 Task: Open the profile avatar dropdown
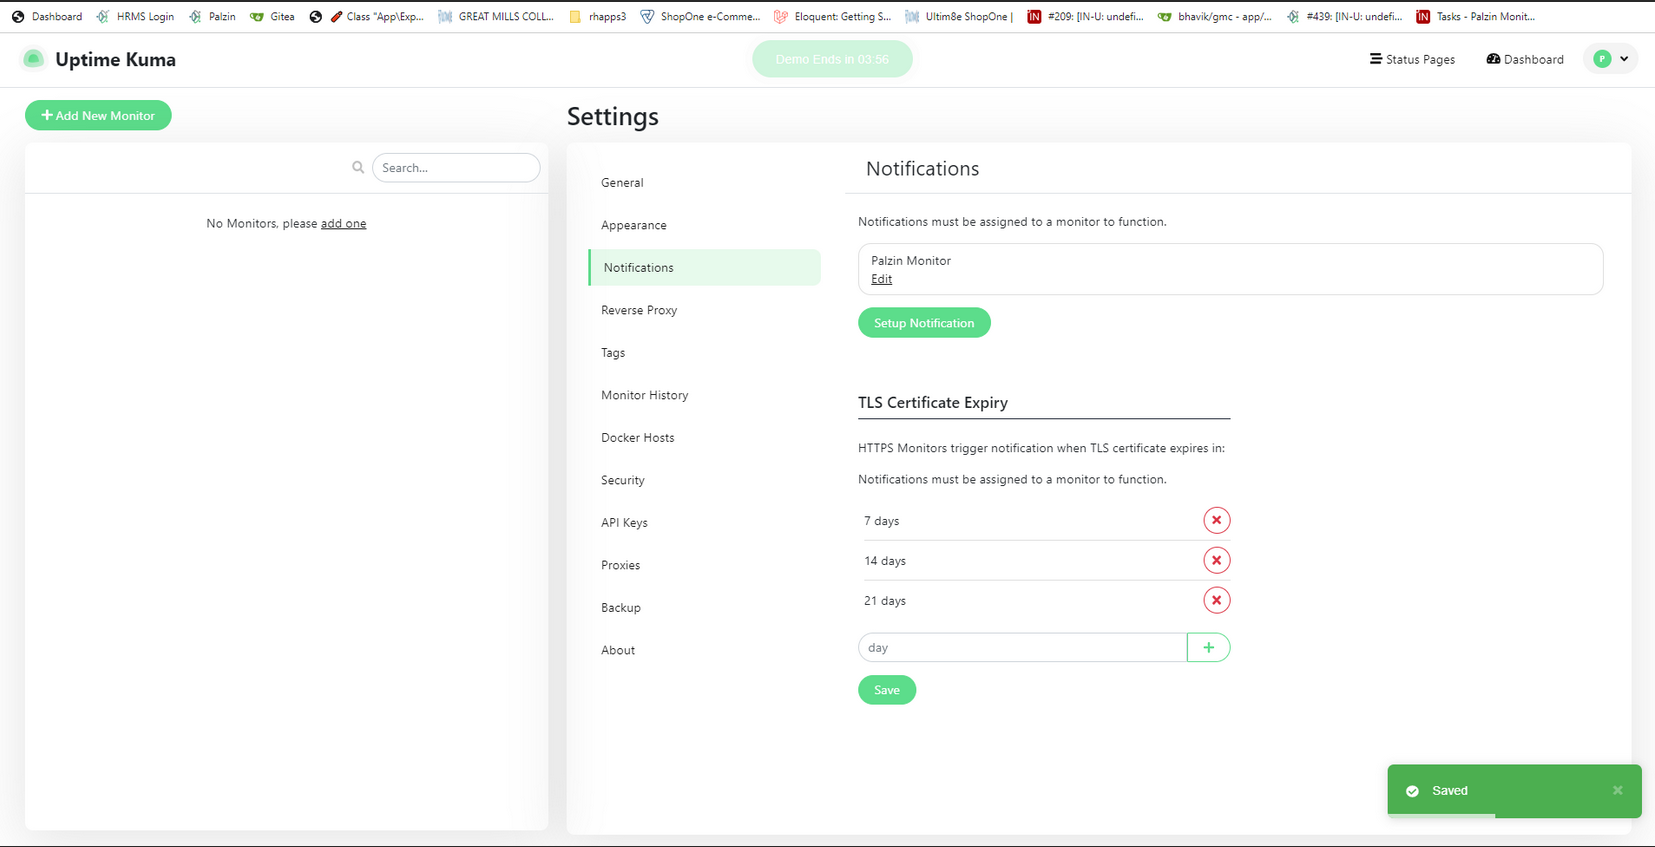point(1610,59)
